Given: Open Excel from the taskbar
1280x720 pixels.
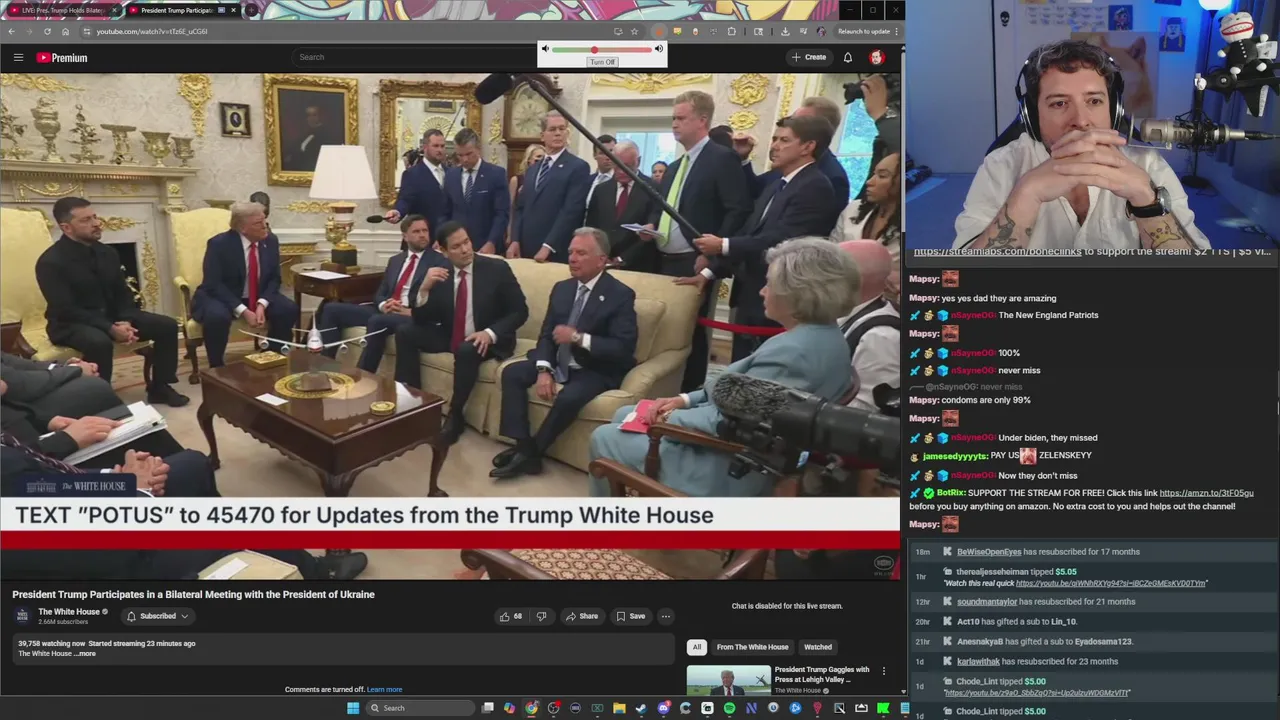Looking at the screenshot, I should coord(597,708).
